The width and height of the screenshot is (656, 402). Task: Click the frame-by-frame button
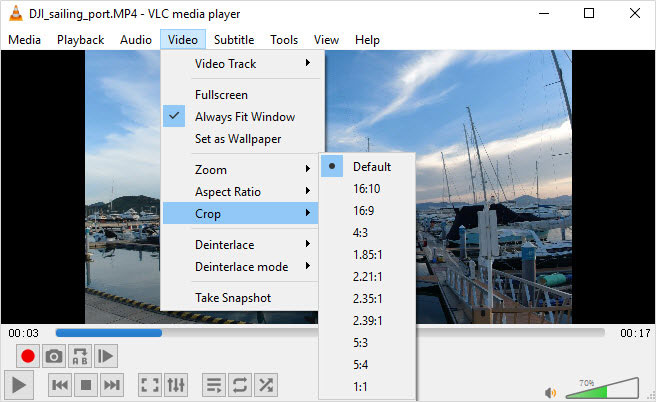(x=106, y=356)
